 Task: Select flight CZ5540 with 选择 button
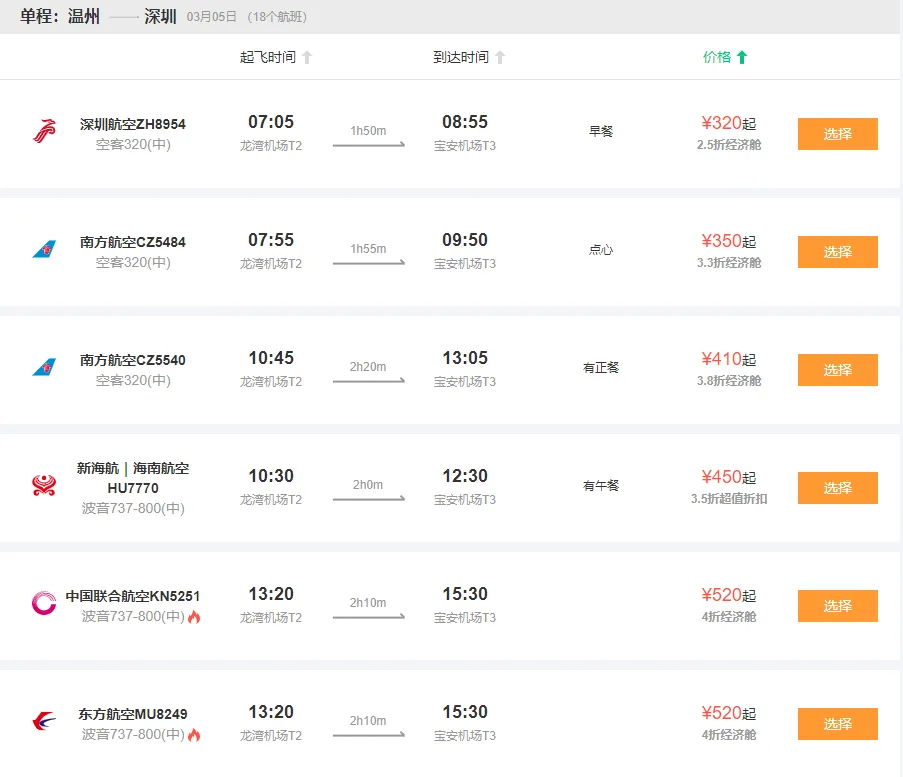pyautogui.click(x=837, y=370)
